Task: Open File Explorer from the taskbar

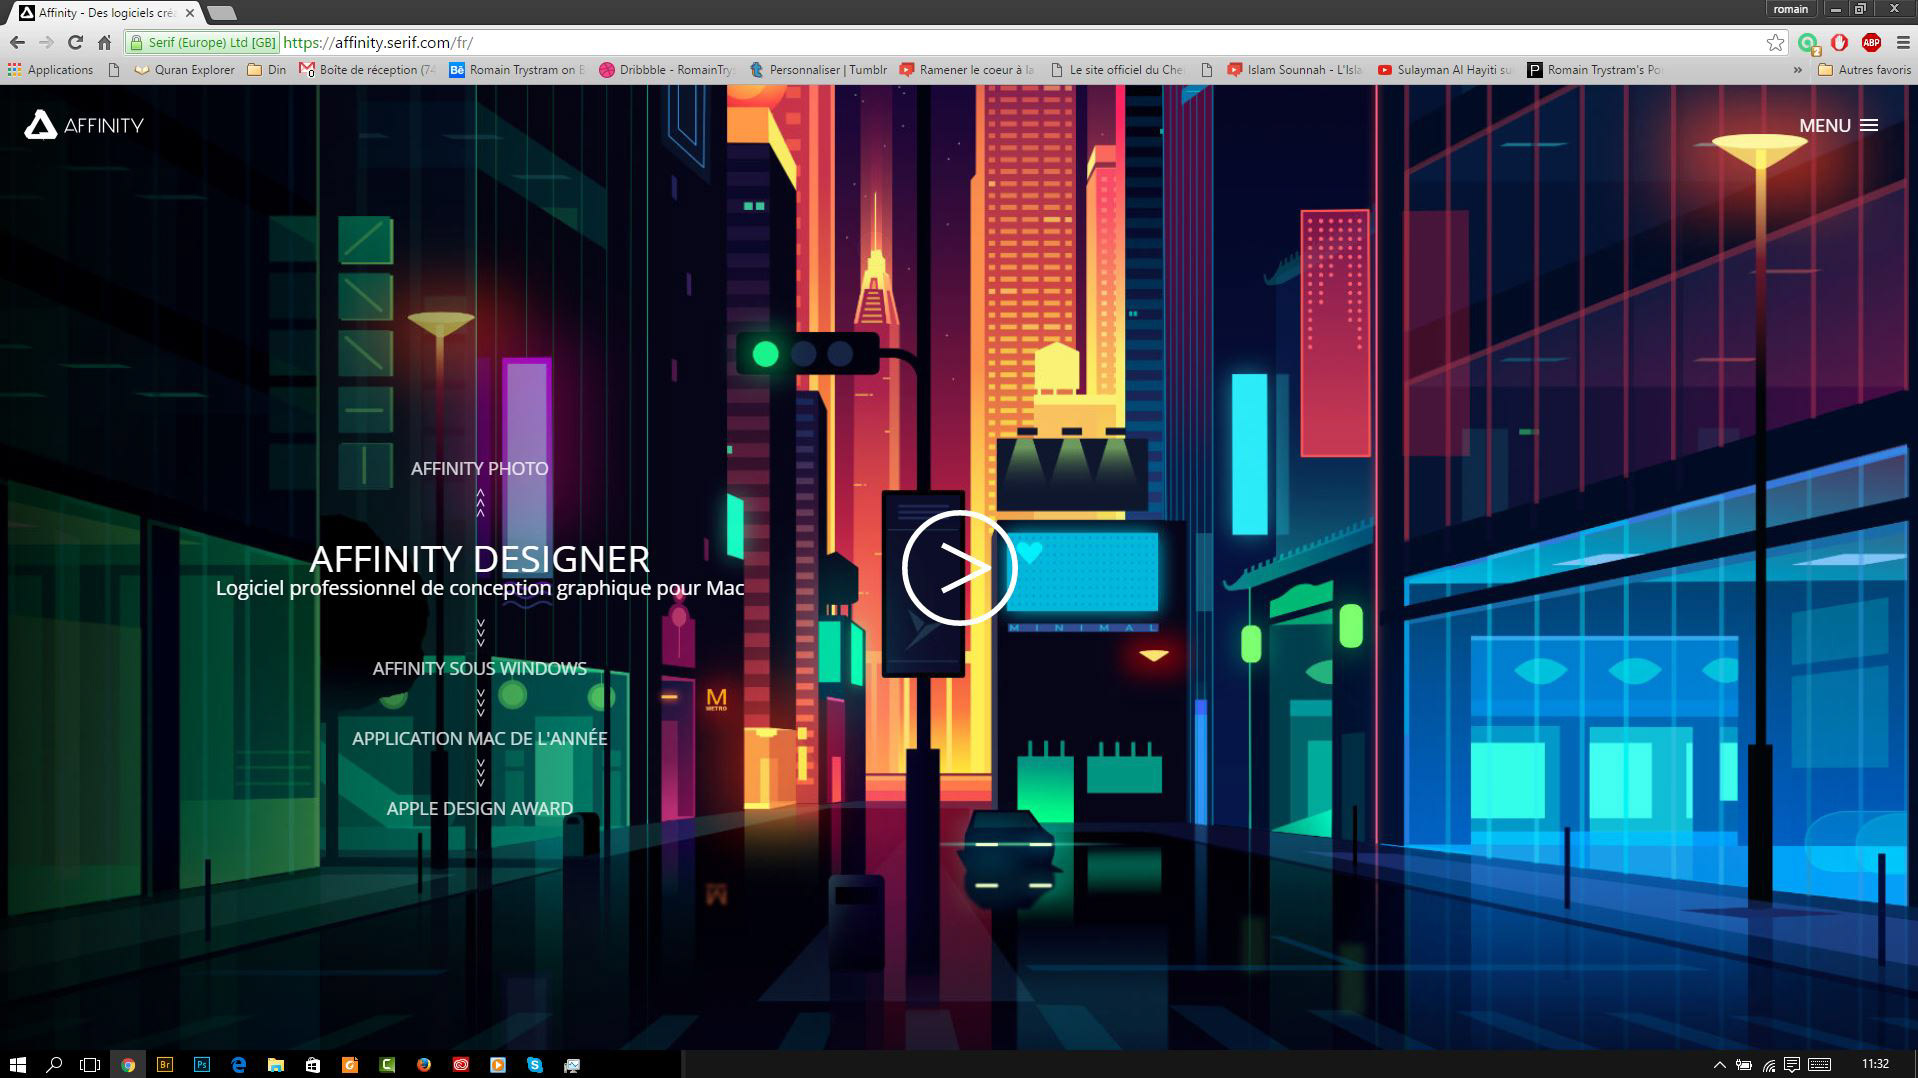Action: 276,1065
